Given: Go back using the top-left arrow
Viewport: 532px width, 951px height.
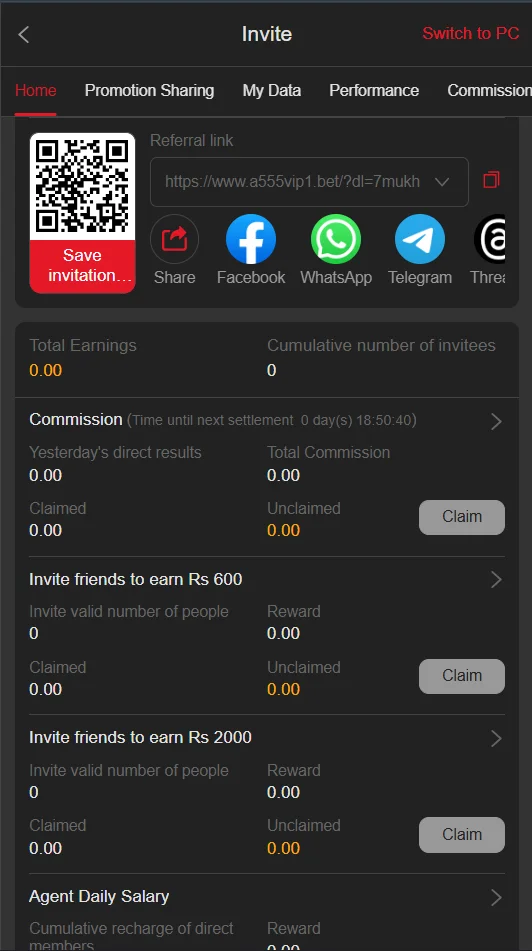Looking at the screenshot, I should 24,35.
